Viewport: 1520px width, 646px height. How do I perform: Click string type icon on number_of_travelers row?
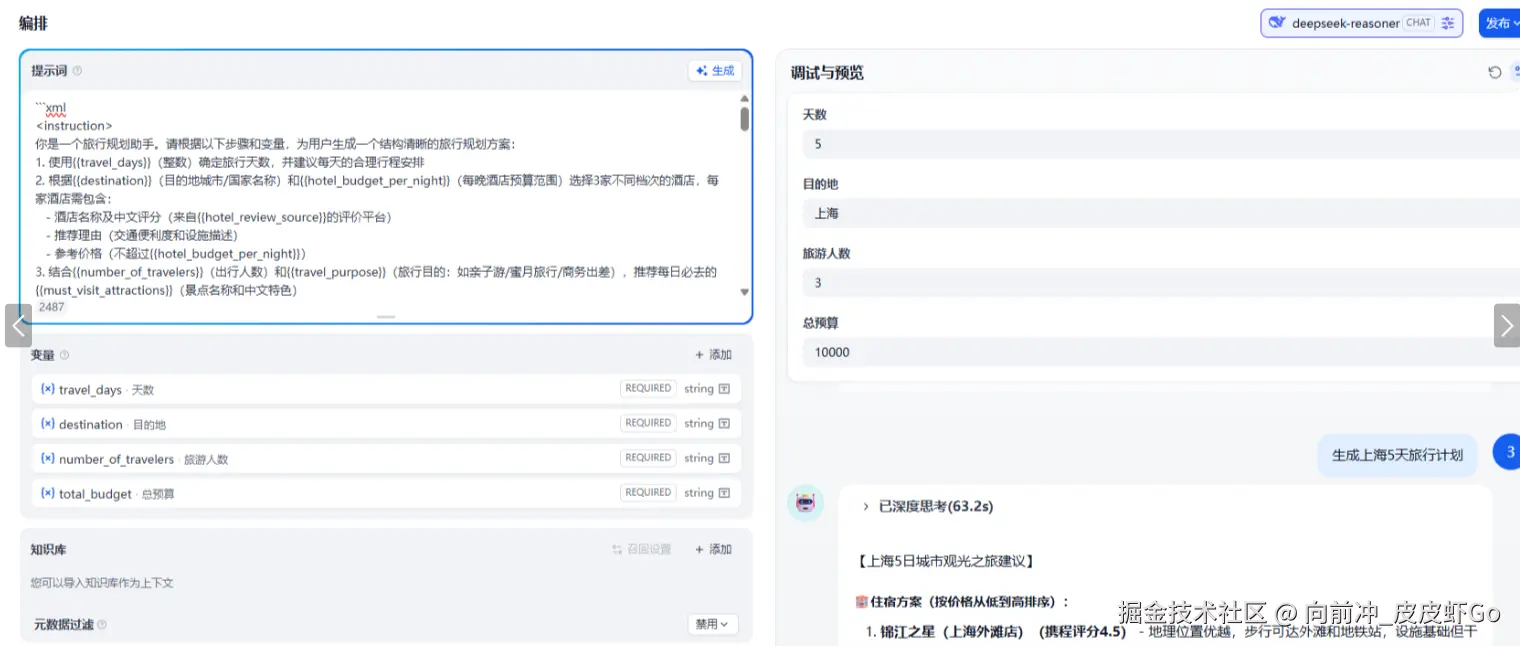point(725,458)
